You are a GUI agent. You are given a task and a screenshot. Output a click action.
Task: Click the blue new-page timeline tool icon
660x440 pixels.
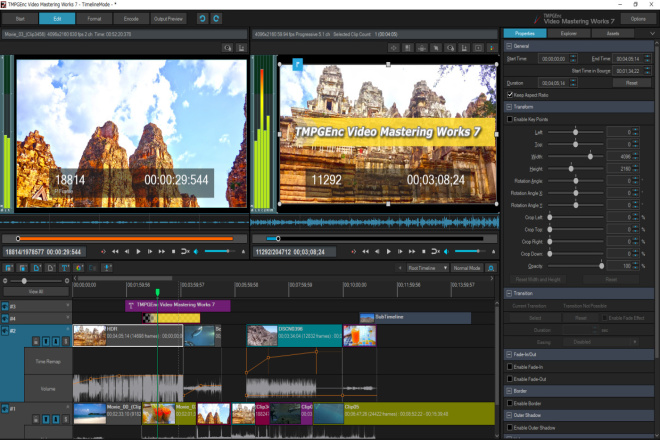[37, 268]
